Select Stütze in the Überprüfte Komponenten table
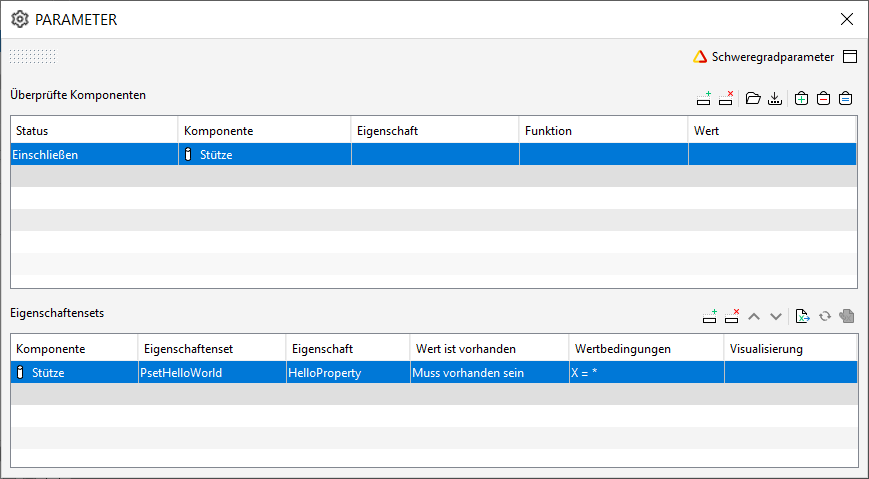This screenshot has height=479, width=869. click(265, 155)
